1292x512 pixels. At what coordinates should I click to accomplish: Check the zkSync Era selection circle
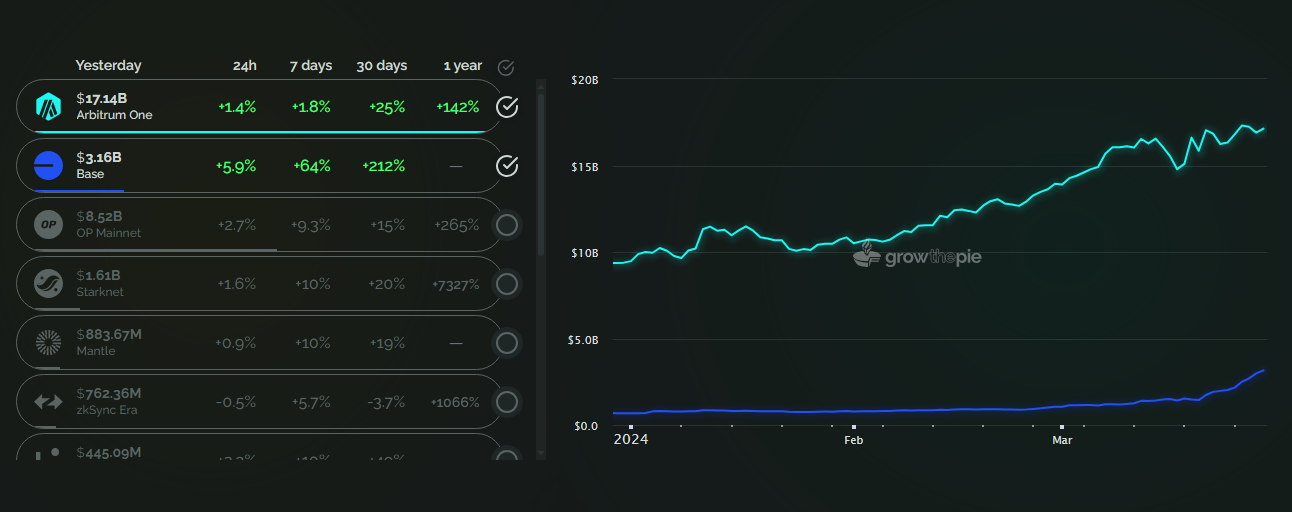(x=507, y=402)
